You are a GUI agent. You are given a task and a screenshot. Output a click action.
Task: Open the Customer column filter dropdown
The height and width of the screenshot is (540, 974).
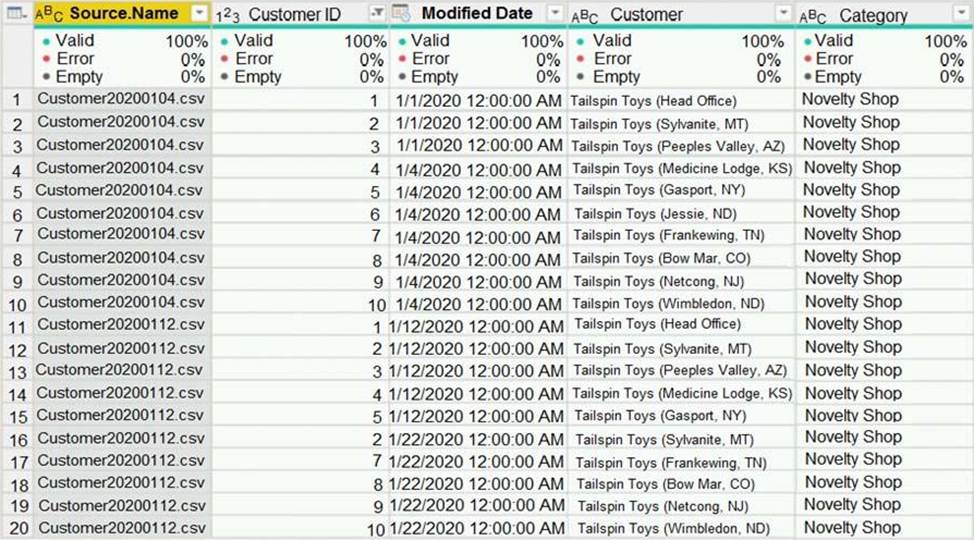coord(783,14)
